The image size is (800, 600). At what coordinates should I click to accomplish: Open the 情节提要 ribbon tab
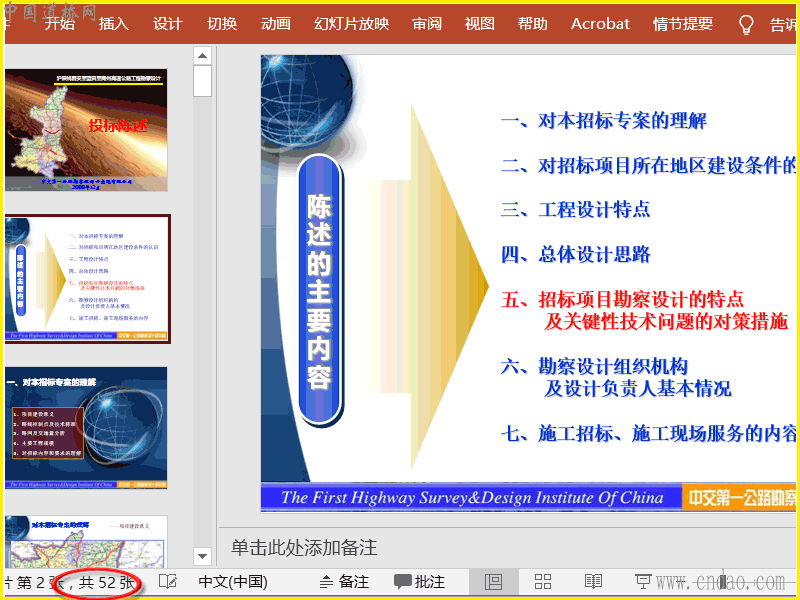coord(683,23)
